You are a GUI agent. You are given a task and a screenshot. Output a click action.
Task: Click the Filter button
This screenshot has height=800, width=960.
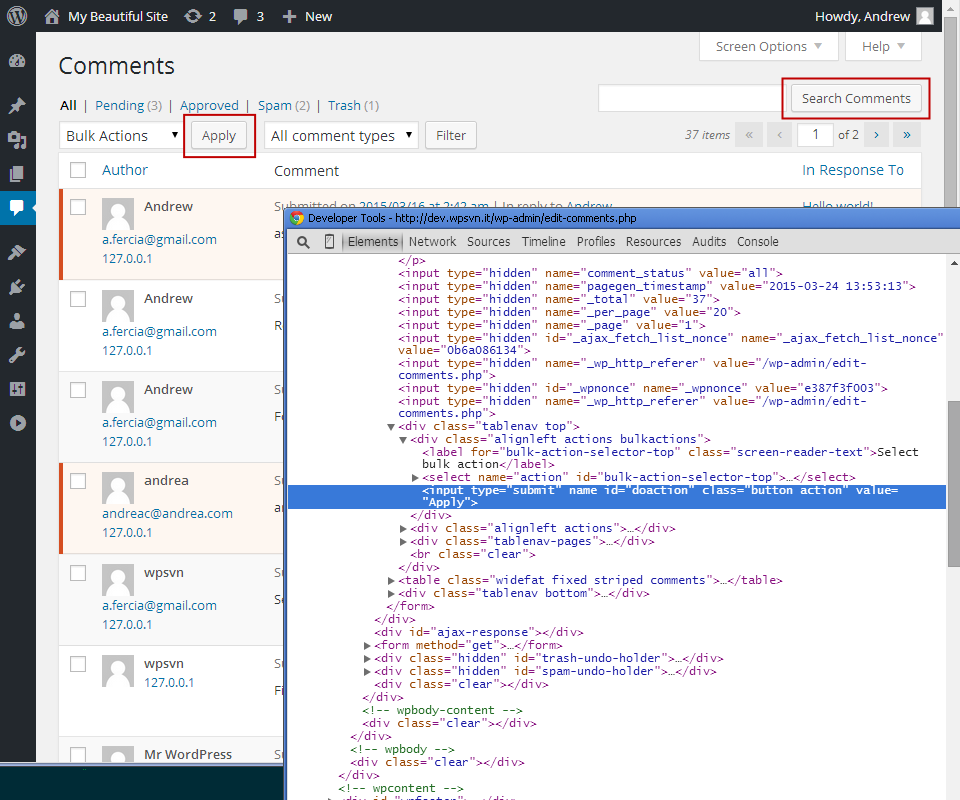point(451,135)
